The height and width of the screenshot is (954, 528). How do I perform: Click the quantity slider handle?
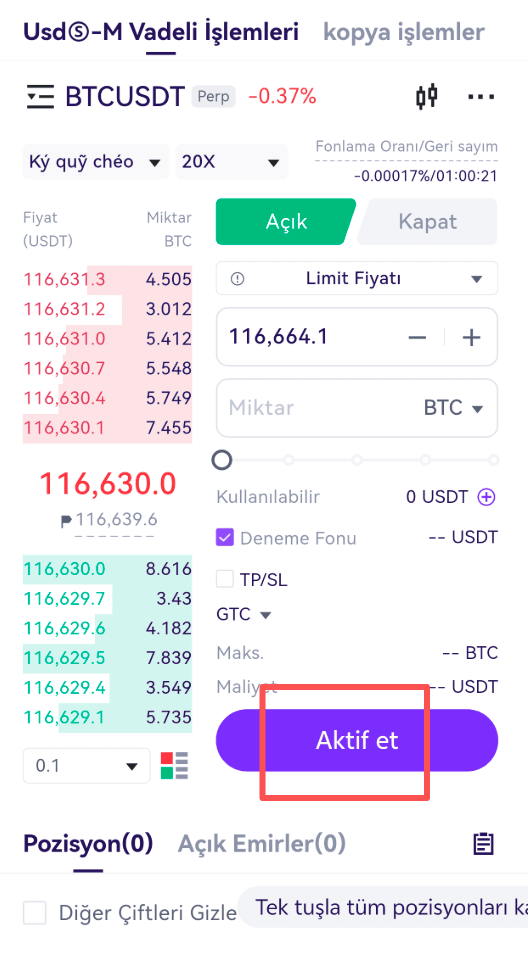coord(222,459)
